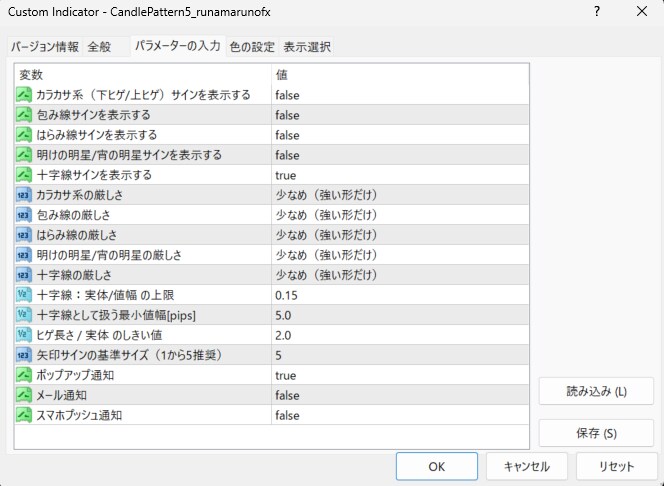Click the bool icon beside 十字線サインを表示する
Screen dimensions: 664x486
(x=24, y=175)
